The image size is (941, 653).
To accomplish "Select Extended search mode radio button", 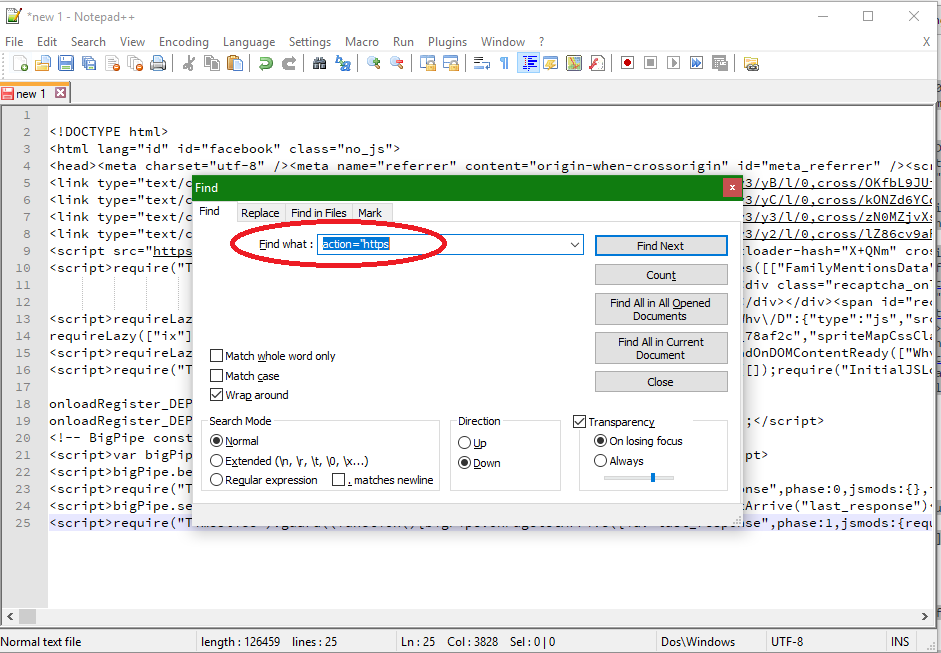I will click(216, 461).
